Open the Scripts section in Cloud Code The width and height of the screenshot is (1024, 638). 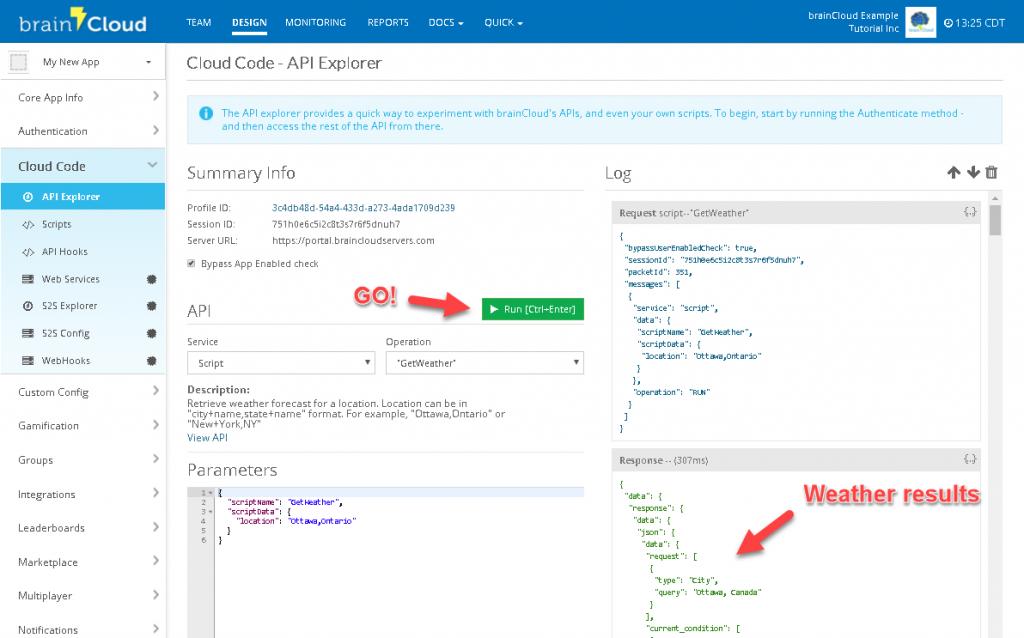[57, 224]
